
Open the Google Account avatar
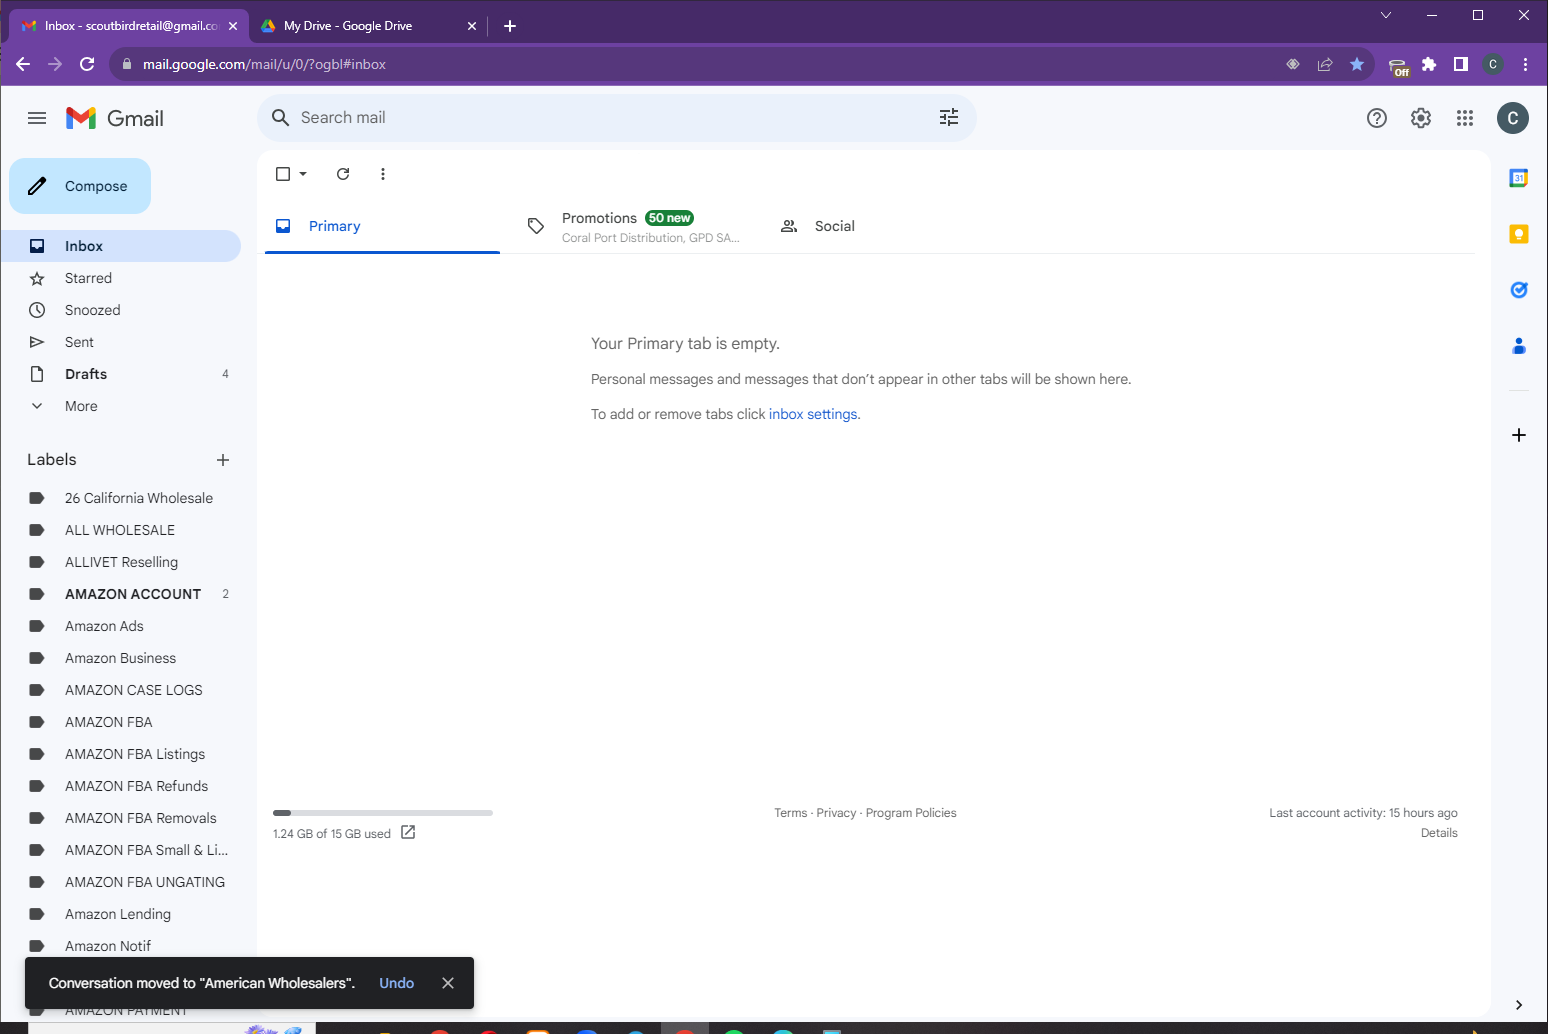1513,118
